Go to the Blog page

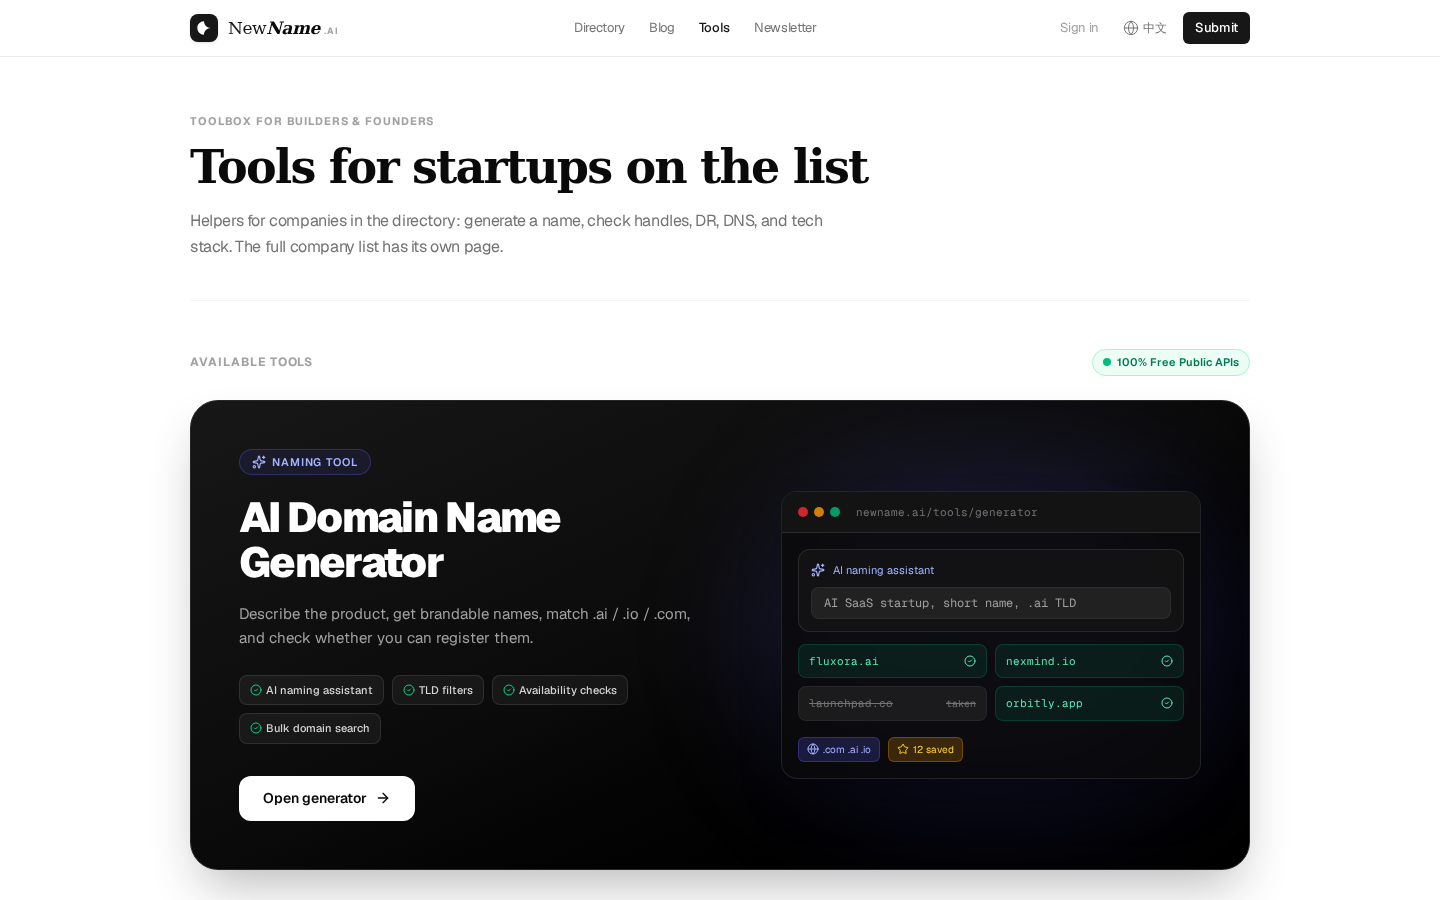pos(662,28)
